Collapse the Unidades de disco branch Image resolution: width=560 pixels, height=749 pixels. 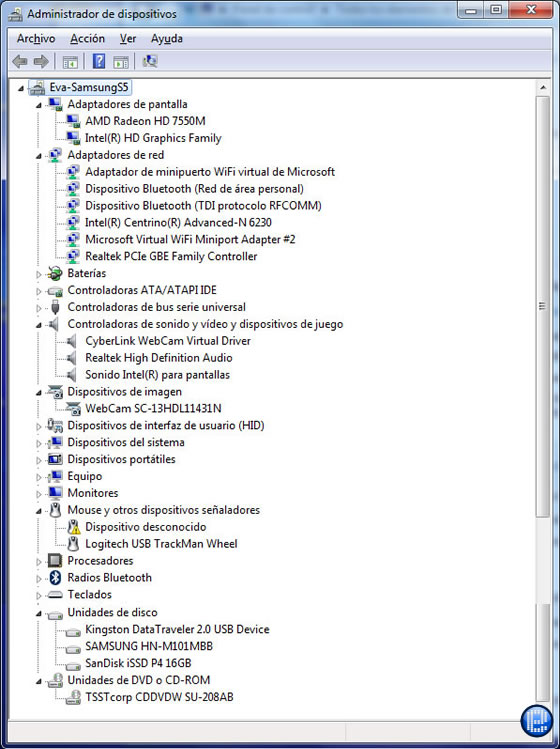click(39, 613)
